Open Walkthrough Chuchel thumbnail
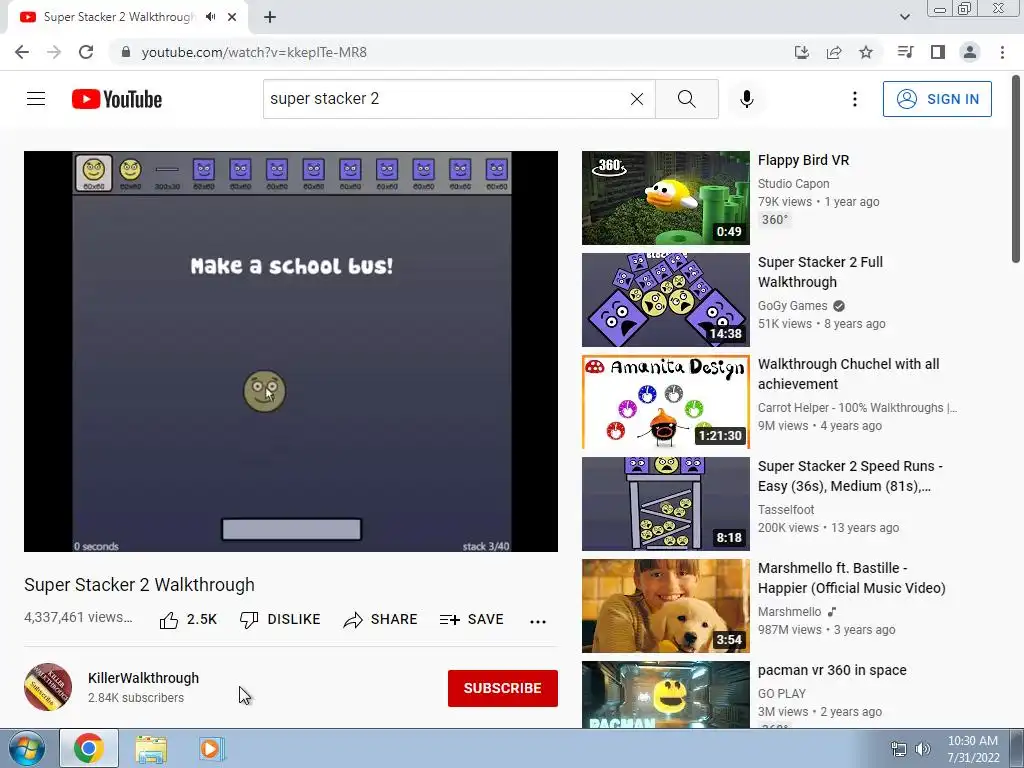This screenshot has width=1024, height=768. click(665, 402)
